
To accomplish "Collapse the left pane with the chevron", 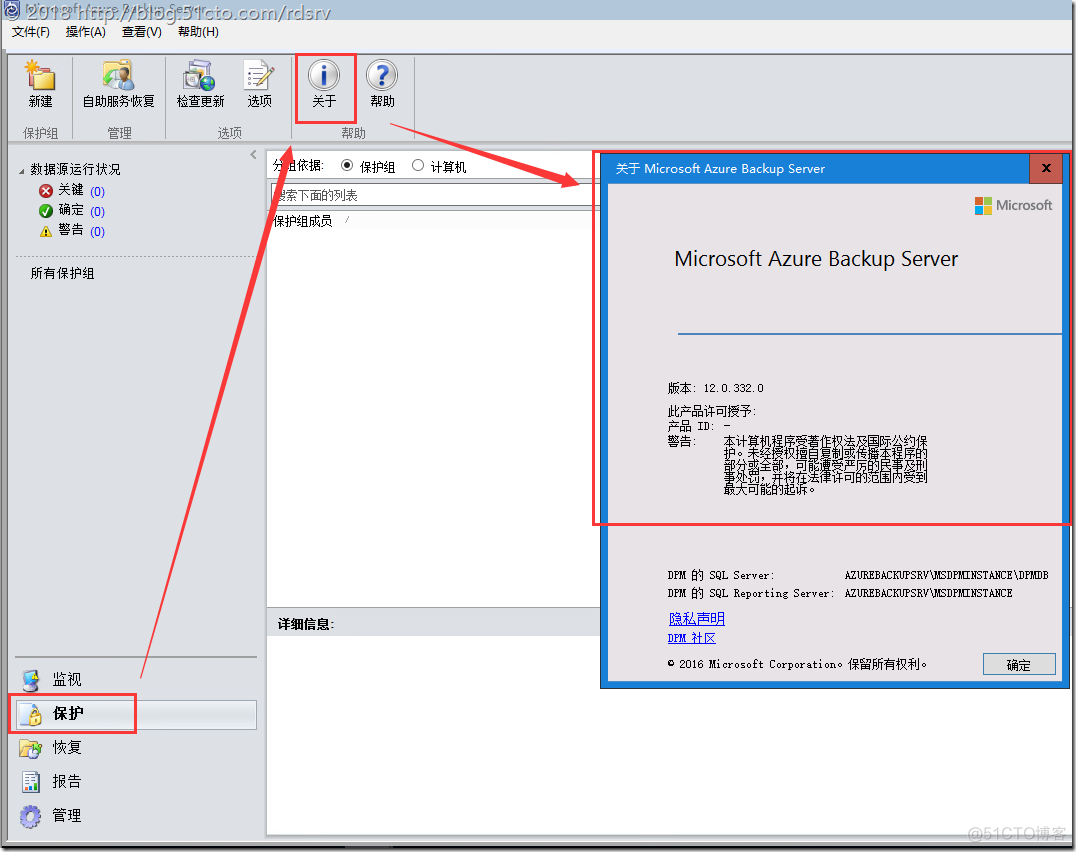I will (254, 155).
